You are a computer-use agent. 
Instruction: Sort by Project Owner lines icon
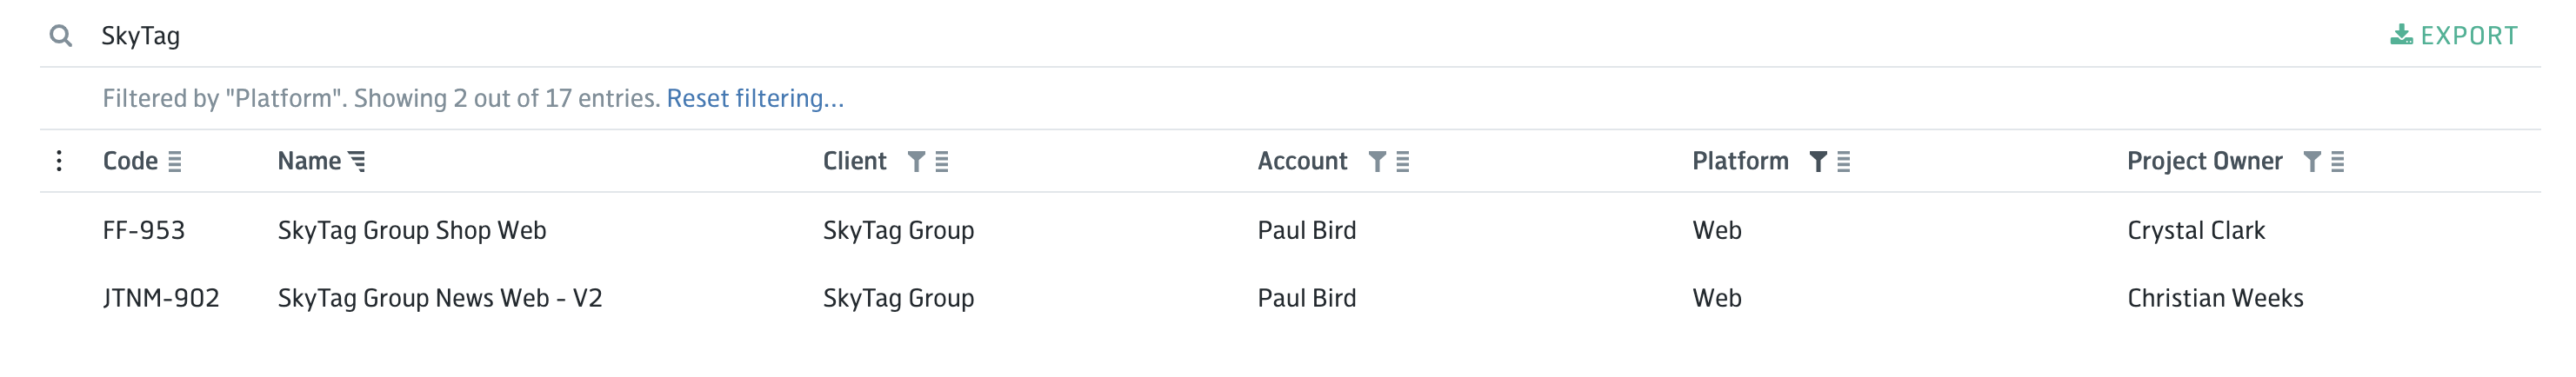pyautogui.click(x=2338, y=162)
